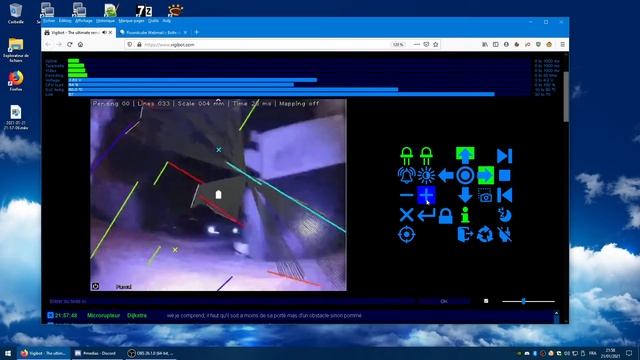
Task: Mute the Vigibot tab audio icon
Action: click(x=104, y=32)
